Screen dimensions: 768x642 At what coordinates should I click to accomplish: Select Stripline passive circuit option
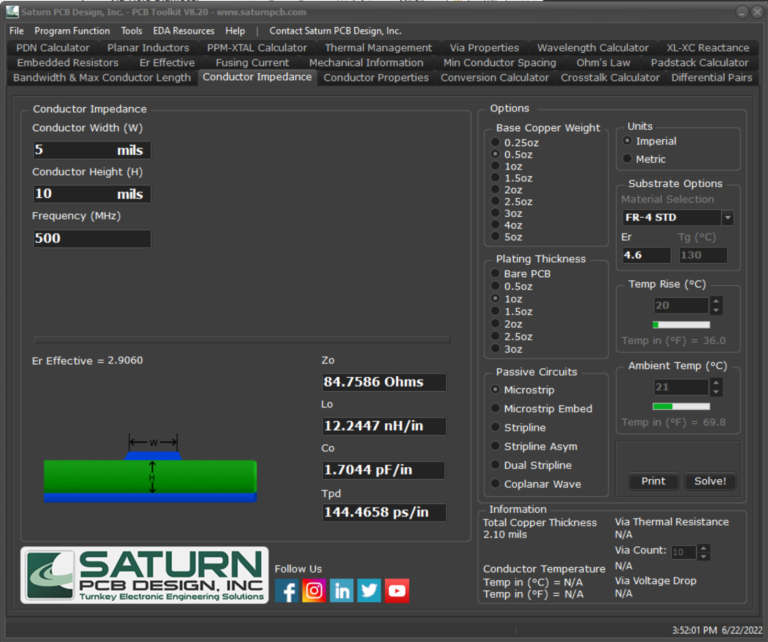tap(495, 428)
